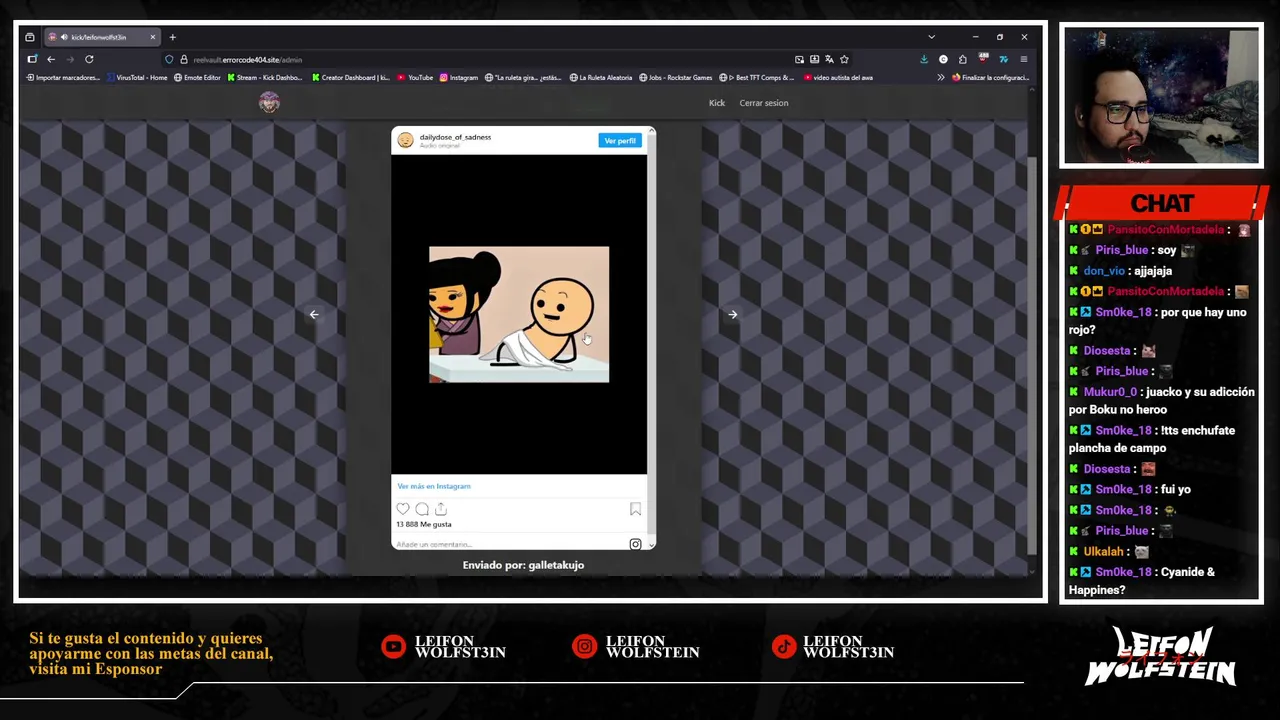Open dailydose_of_sadness profile avatar
The width and height of the screenshot is (1280, 720).
(405, 140)
